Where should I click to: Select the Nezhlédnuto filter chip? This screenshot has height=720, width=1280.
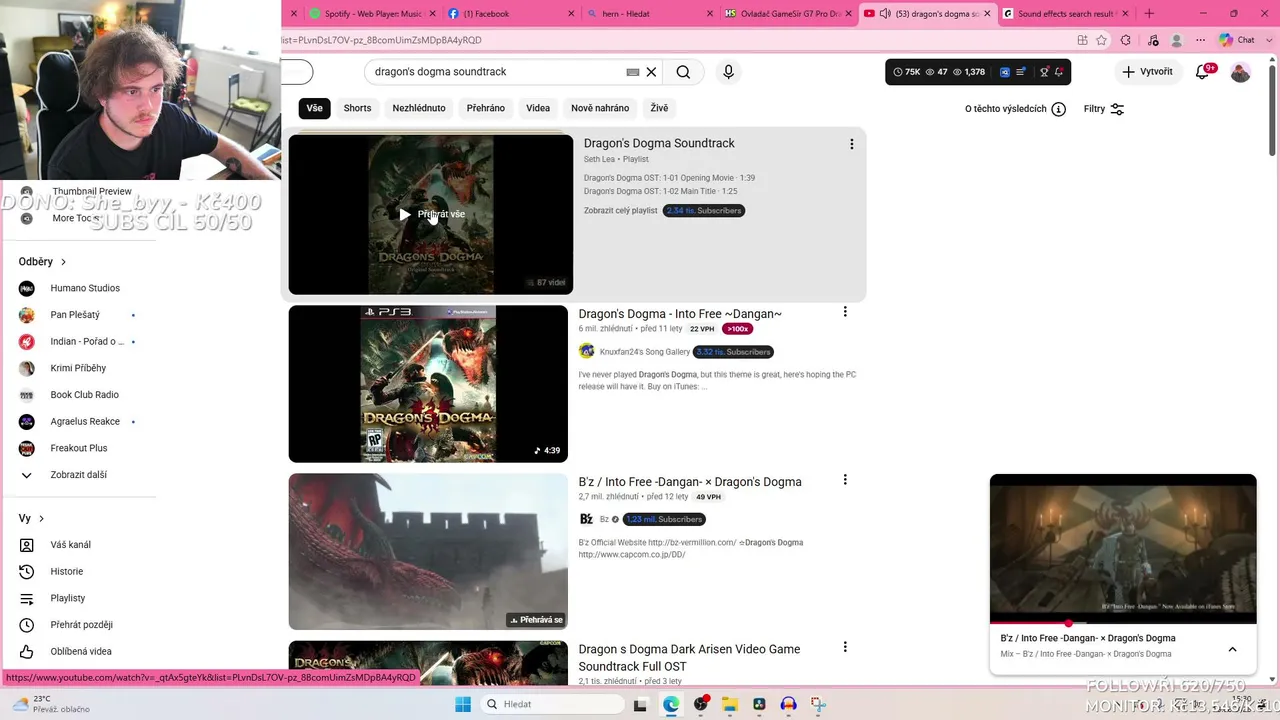419,108
